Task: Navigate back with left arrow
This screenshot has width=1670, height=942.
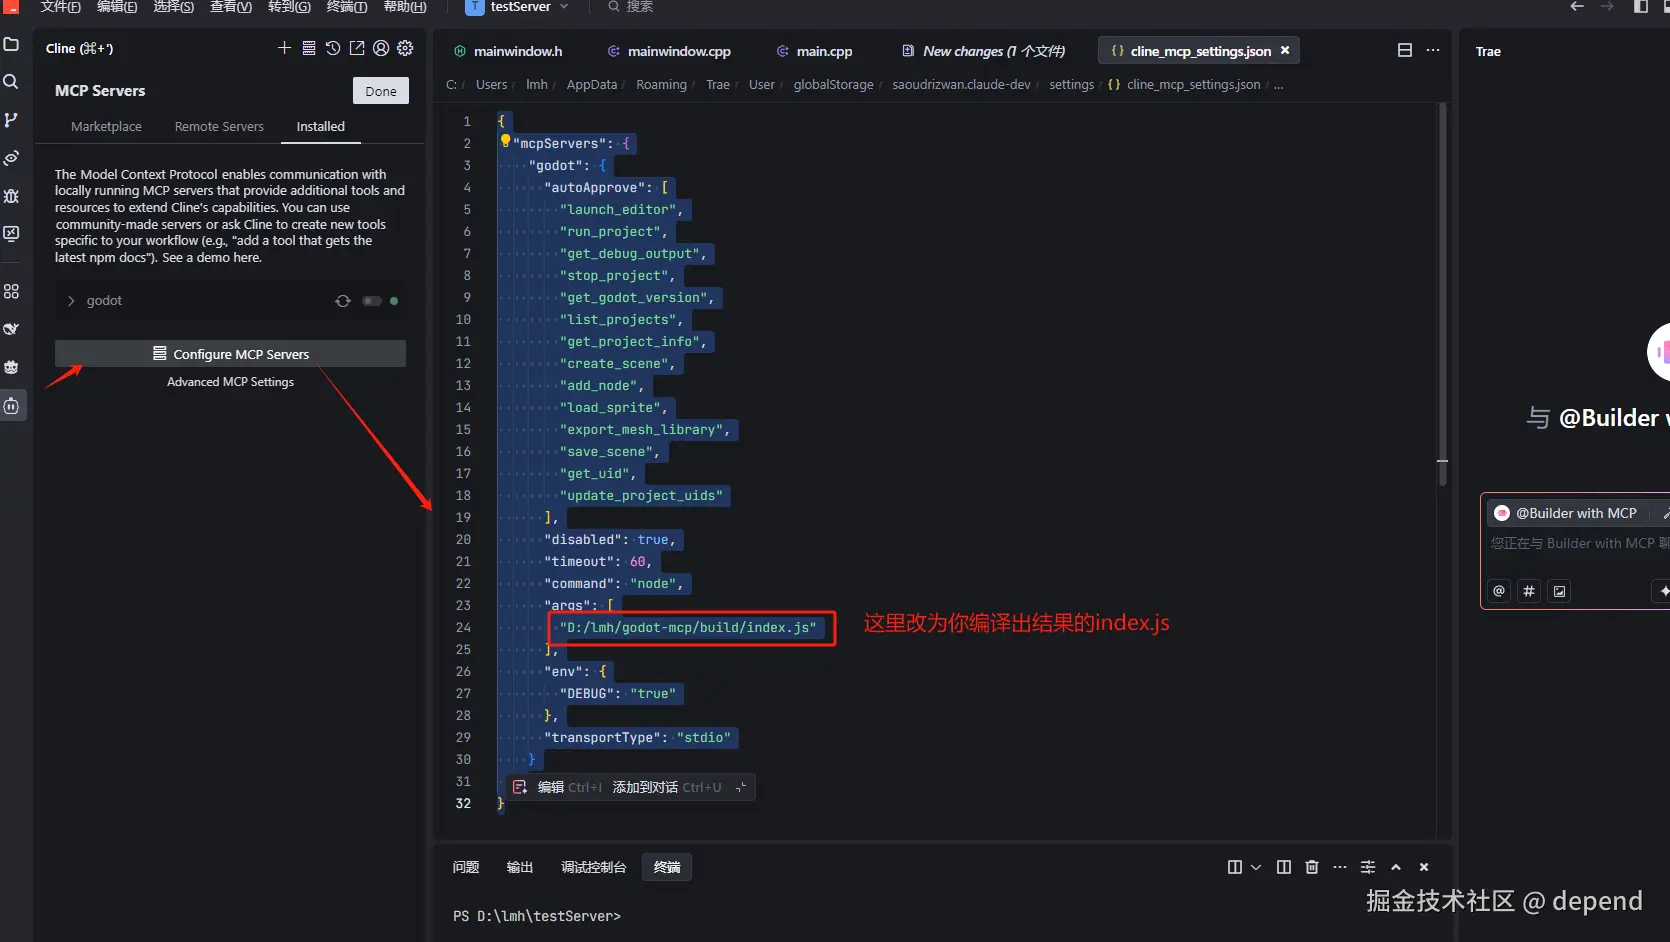Action: click(1577, 7)
